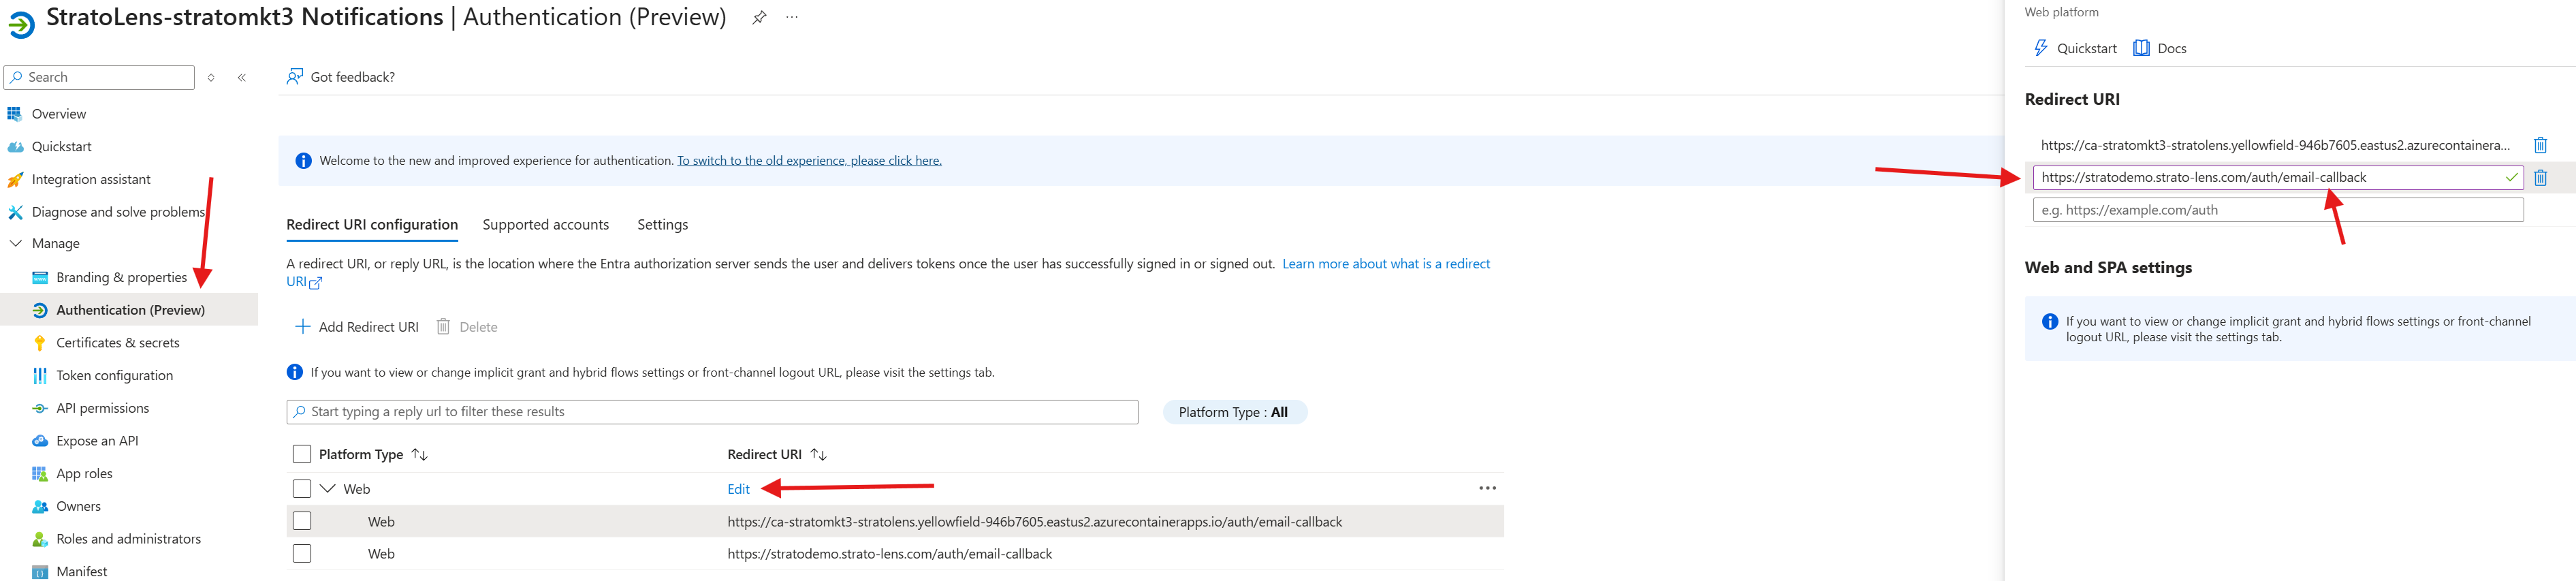
Task: Click the reply URL filter search field
Action: pos(712,412)
